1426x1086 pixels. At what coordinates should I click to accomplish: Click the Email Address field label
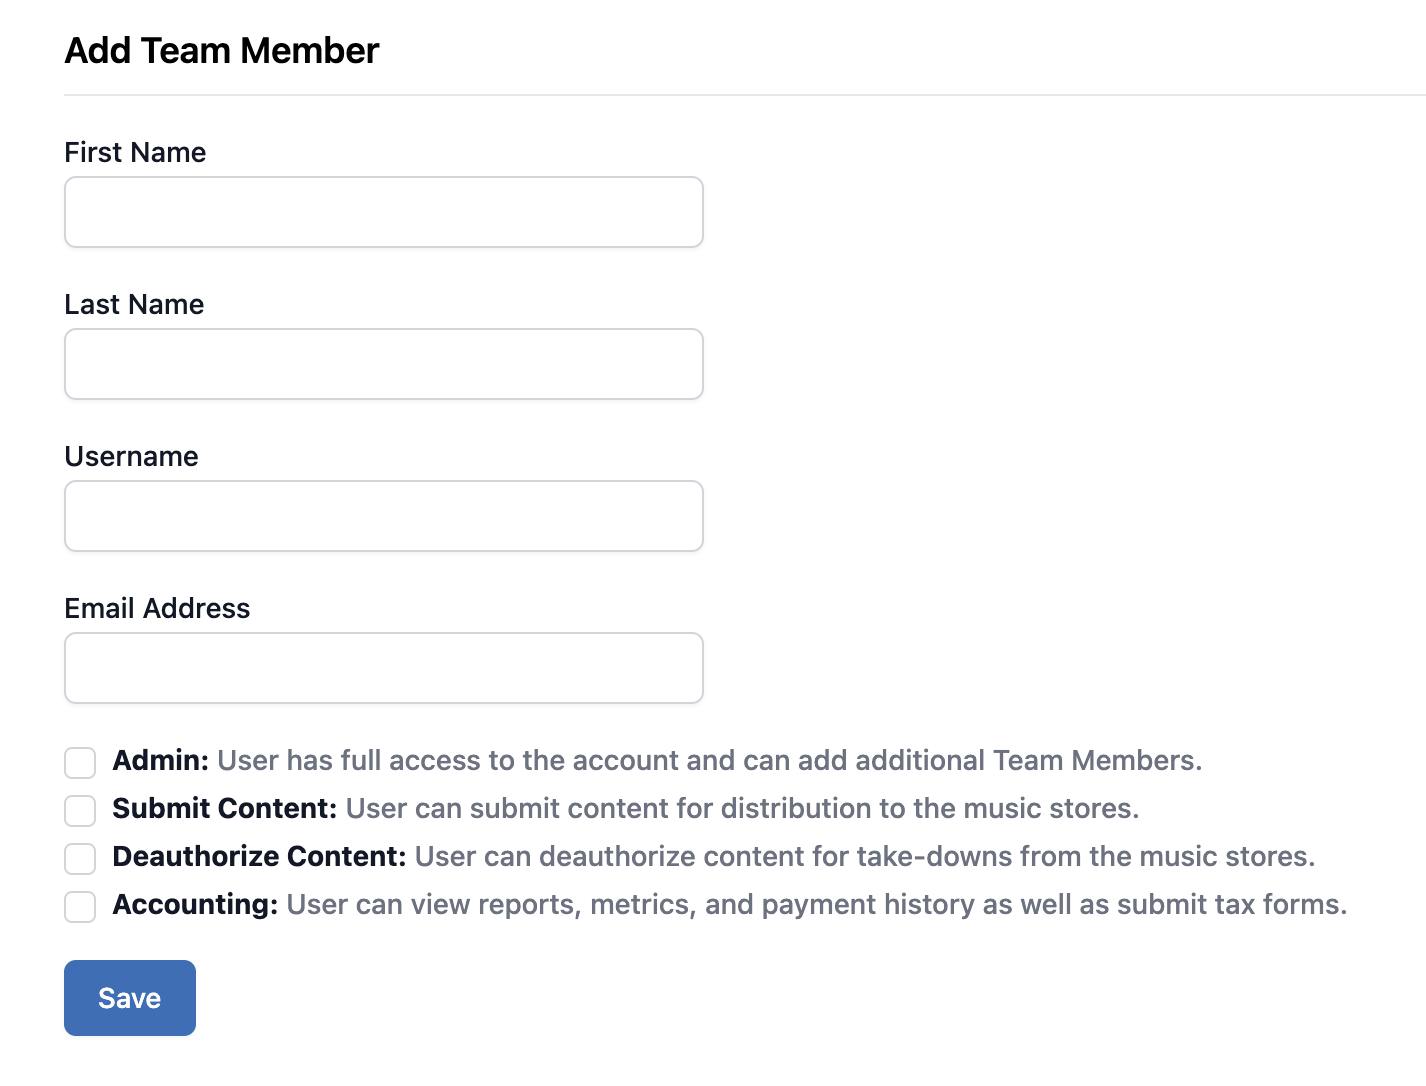[157, 608]
